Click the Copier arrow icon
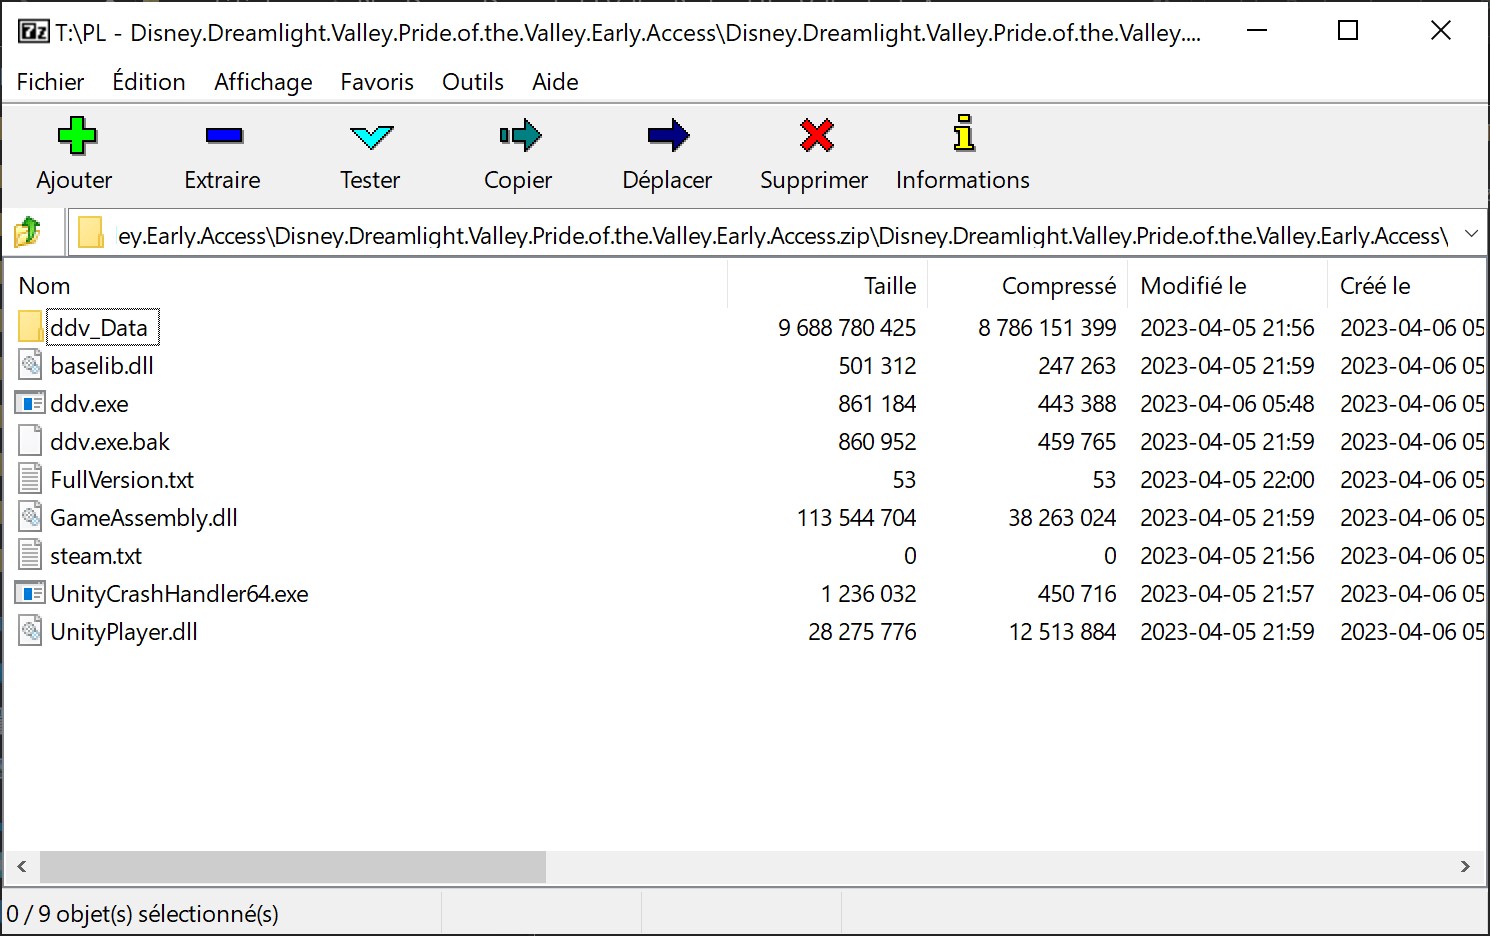The width and height of the screenshot is (1490, 936). (x=519, y=136)
